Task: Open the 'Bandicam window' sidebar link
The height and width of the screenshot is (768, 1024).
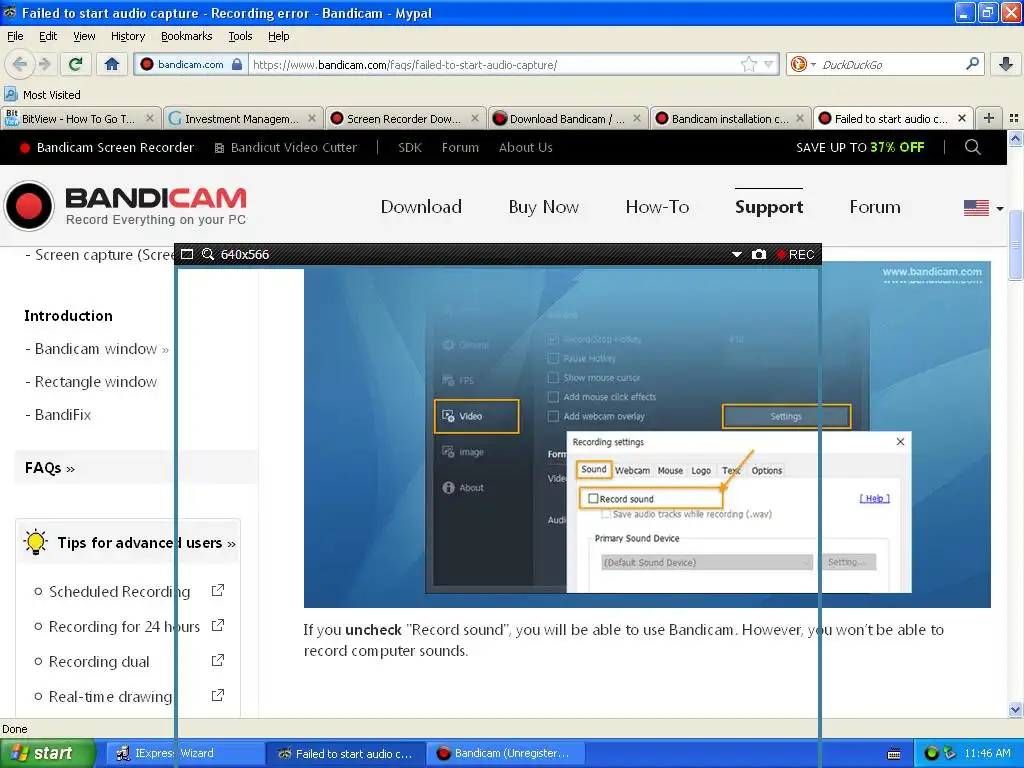Action: pyautogui.click(x=97, y=349)
